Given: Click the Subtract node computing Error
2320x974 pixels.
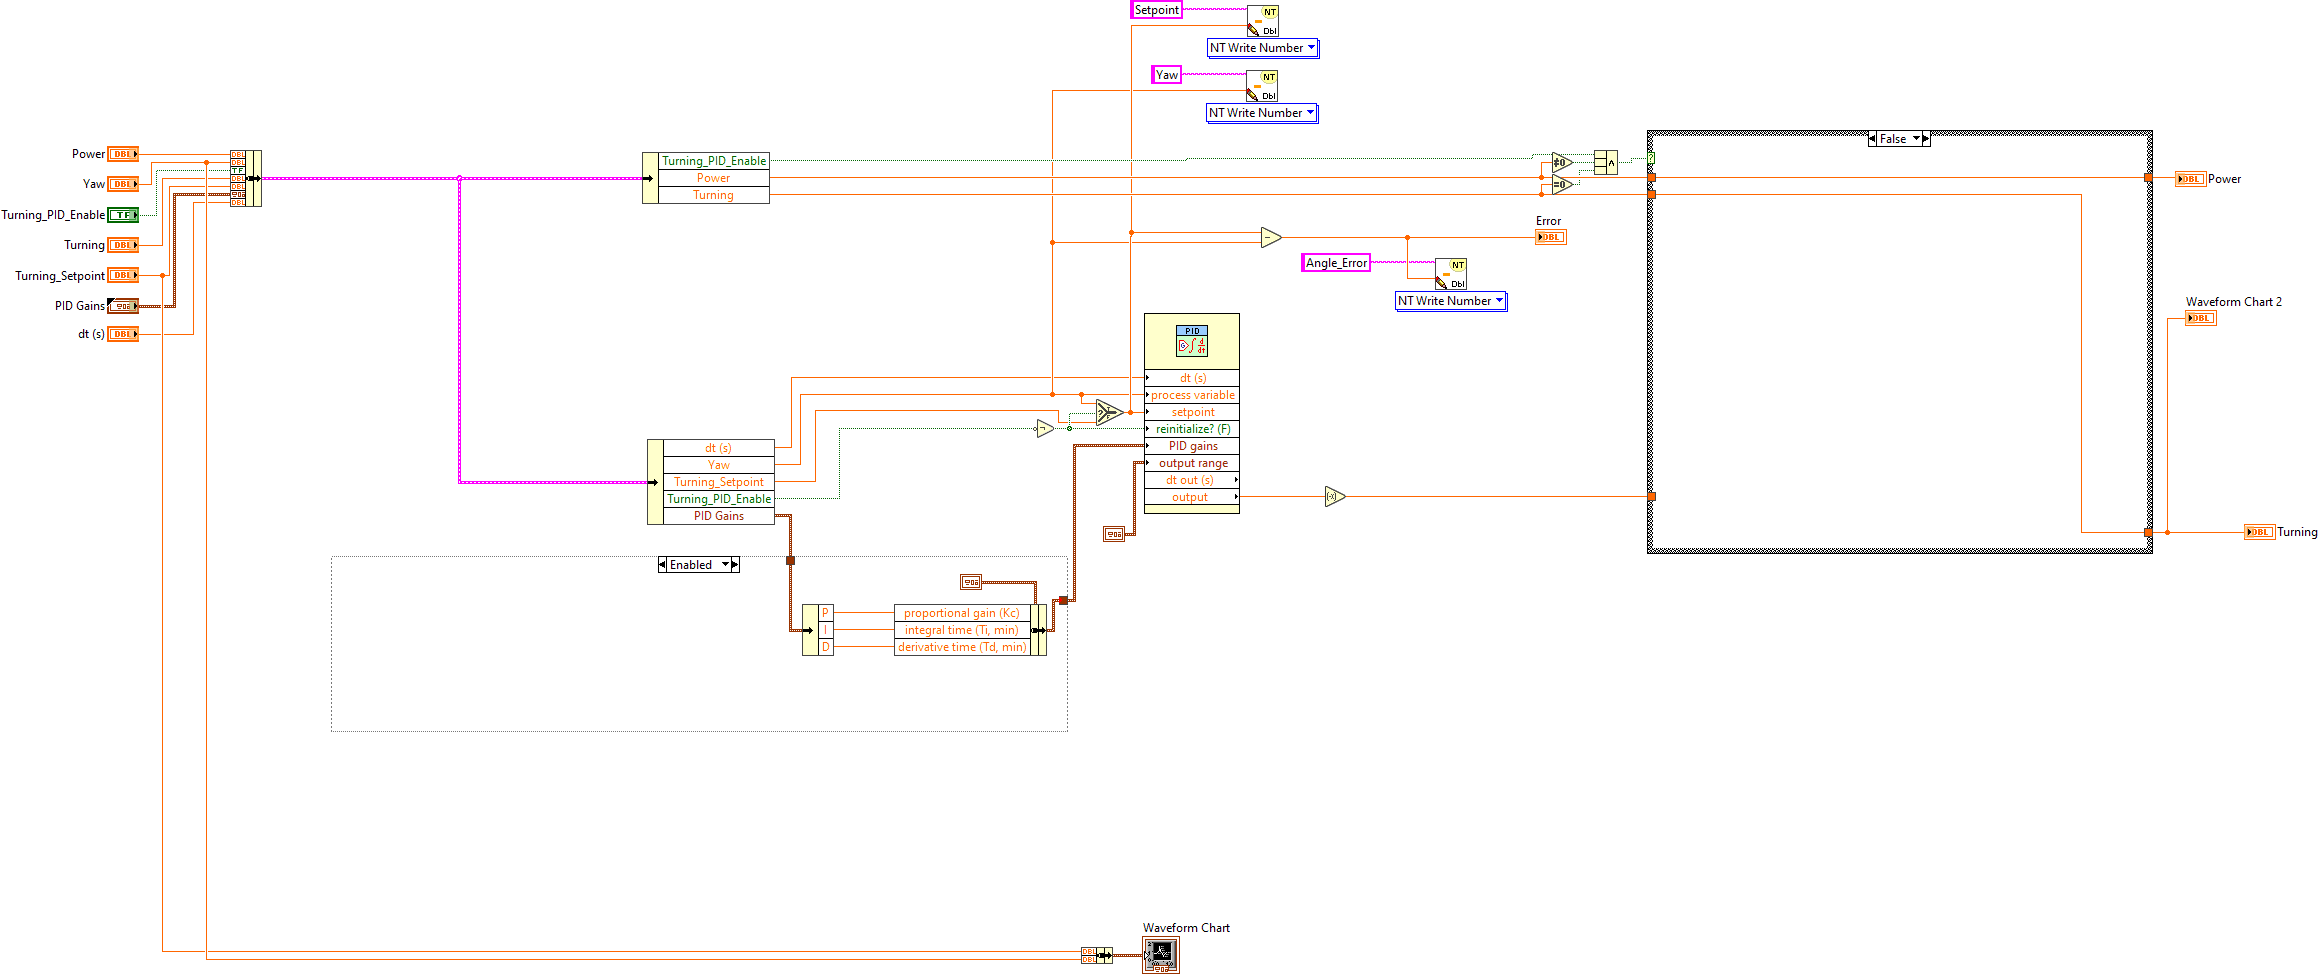Looking at the screenshot, I should point(1270,236).
